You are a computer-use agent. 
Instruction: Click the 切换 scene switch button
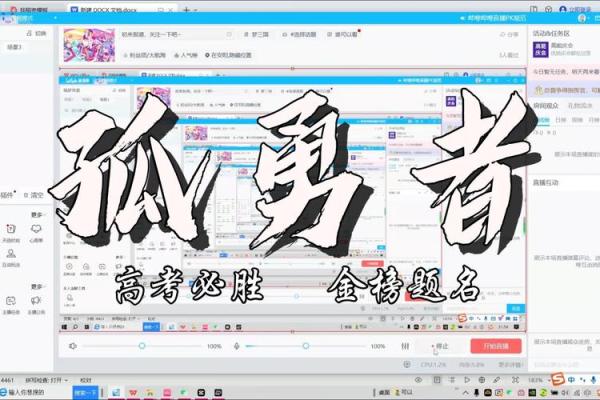pos(36,33)
